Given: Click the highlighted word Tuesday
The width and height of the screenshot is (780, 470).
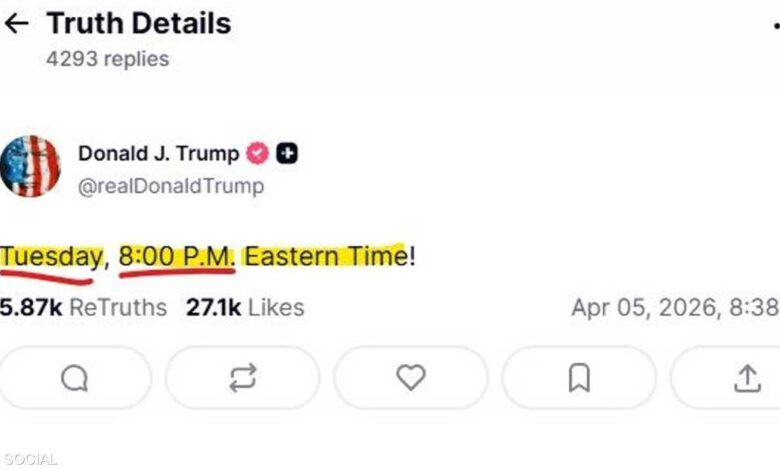Looking at the screenshot, I should [x=50, y=257].
